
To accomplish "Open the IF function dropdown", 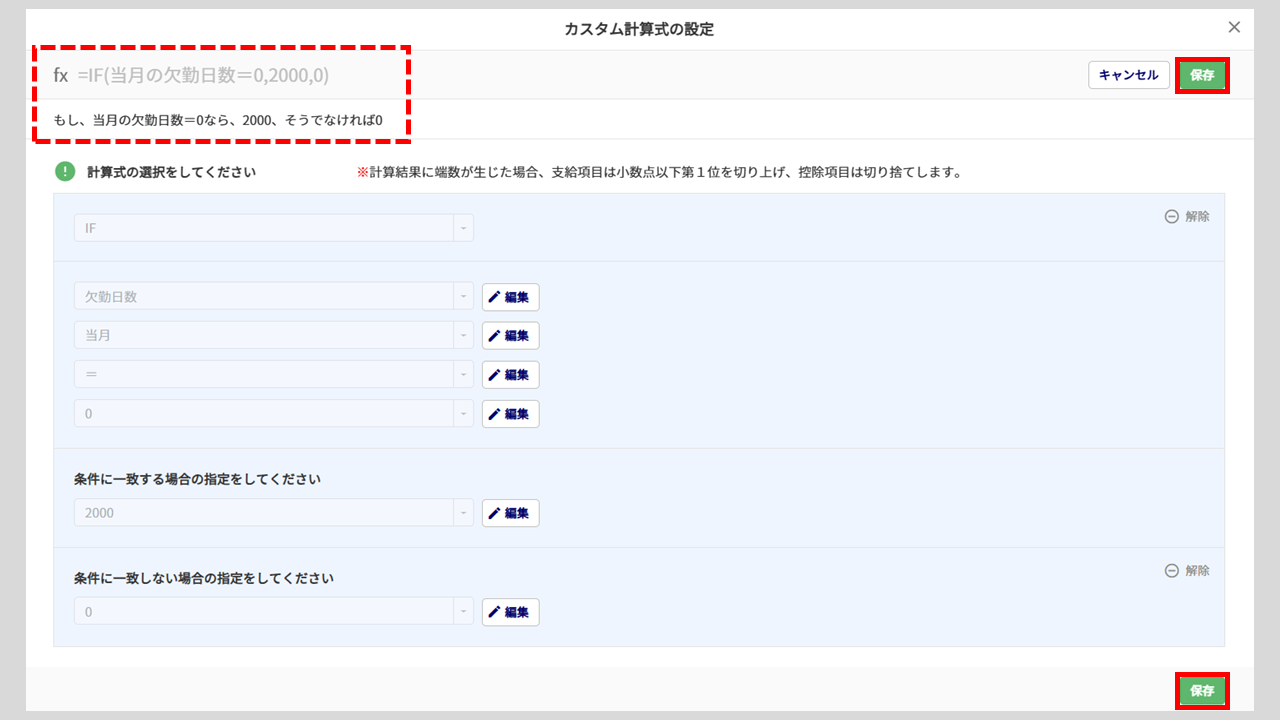I will (274, 228).
